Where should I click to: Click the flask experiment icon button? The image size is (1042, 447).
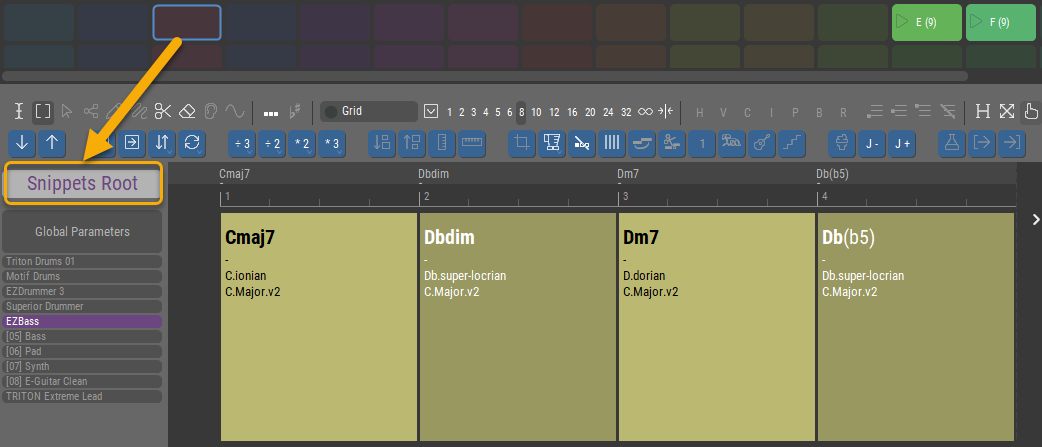[952, 143]
